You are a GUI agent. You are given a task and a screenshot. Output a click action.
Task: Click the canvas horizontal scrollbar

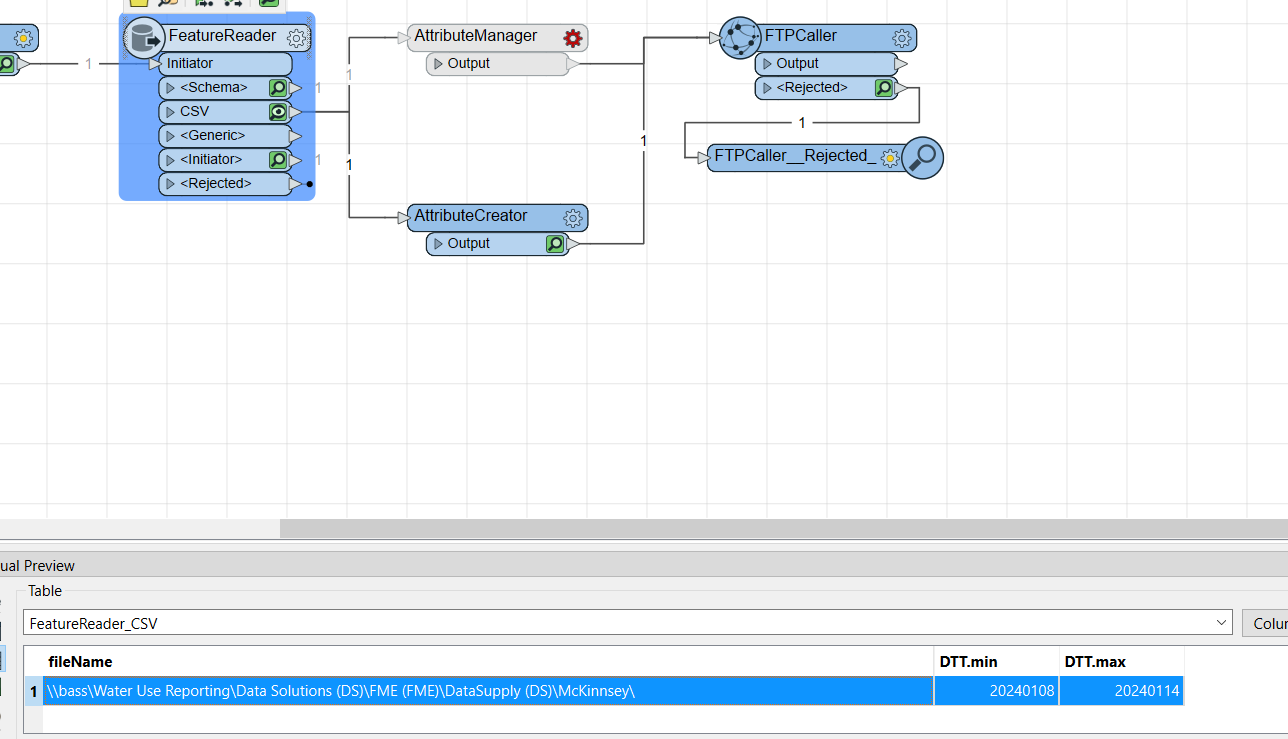pyautogui.click(x=784, y=528)
